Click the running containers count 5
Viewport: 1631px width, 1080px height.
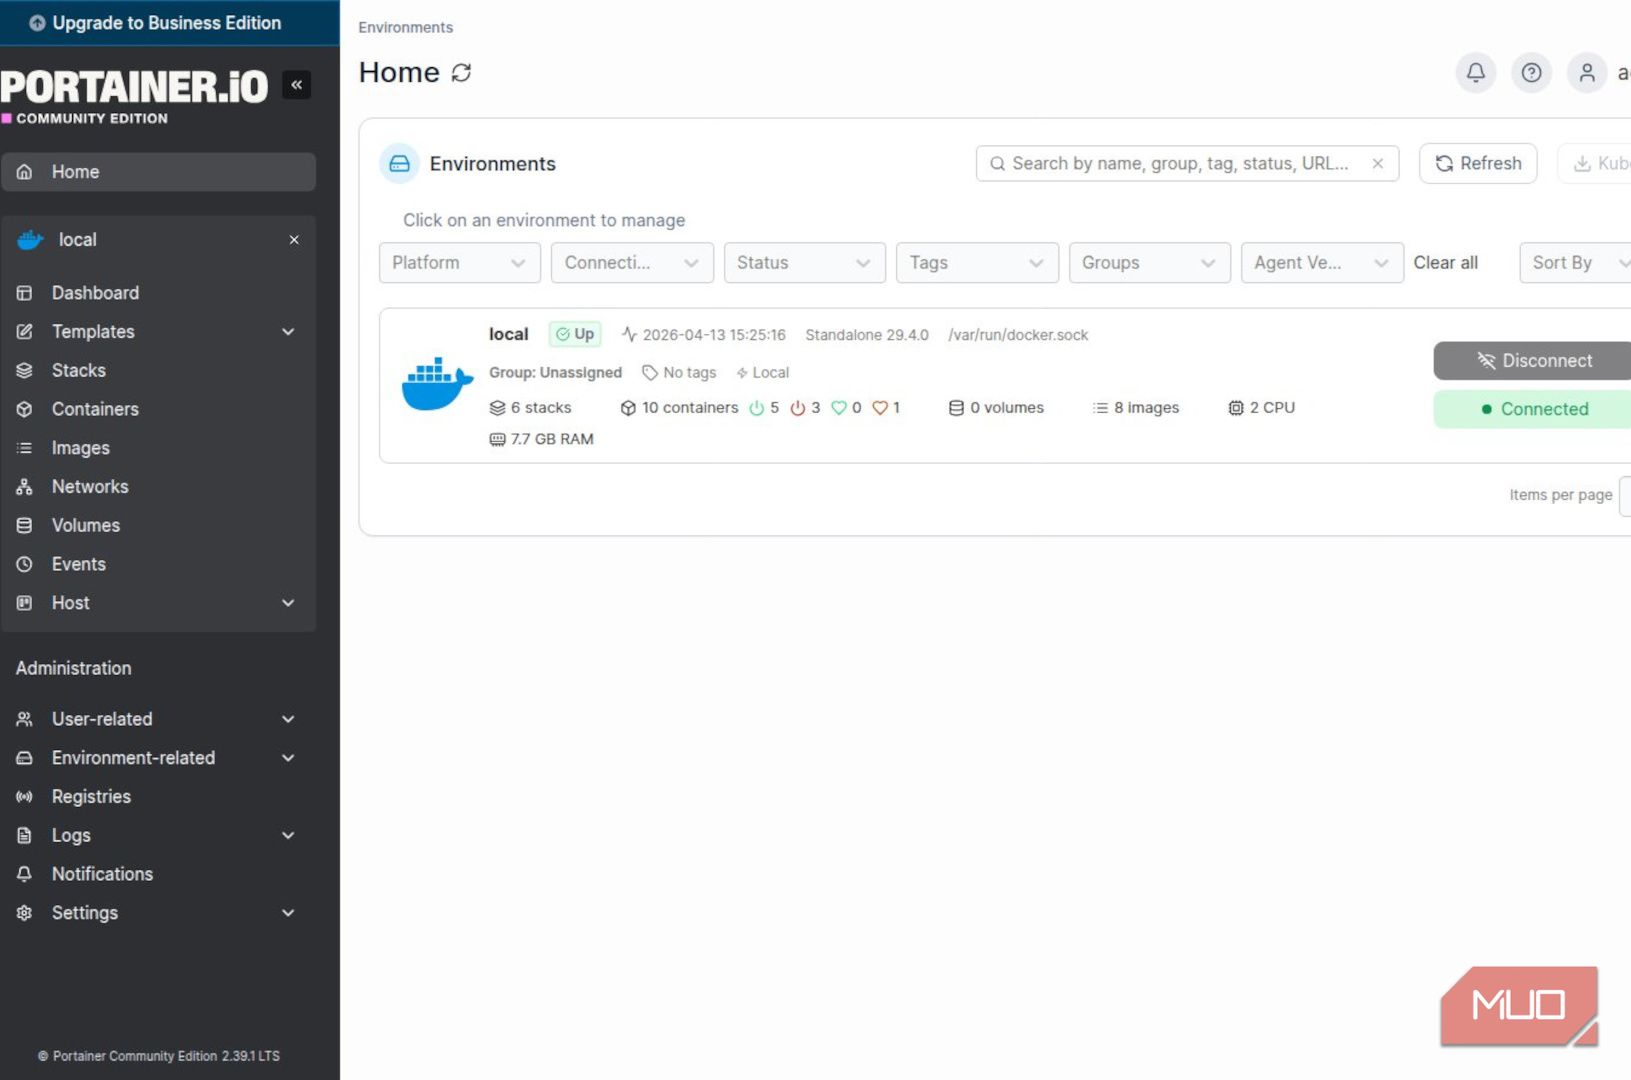pos(764,408)
